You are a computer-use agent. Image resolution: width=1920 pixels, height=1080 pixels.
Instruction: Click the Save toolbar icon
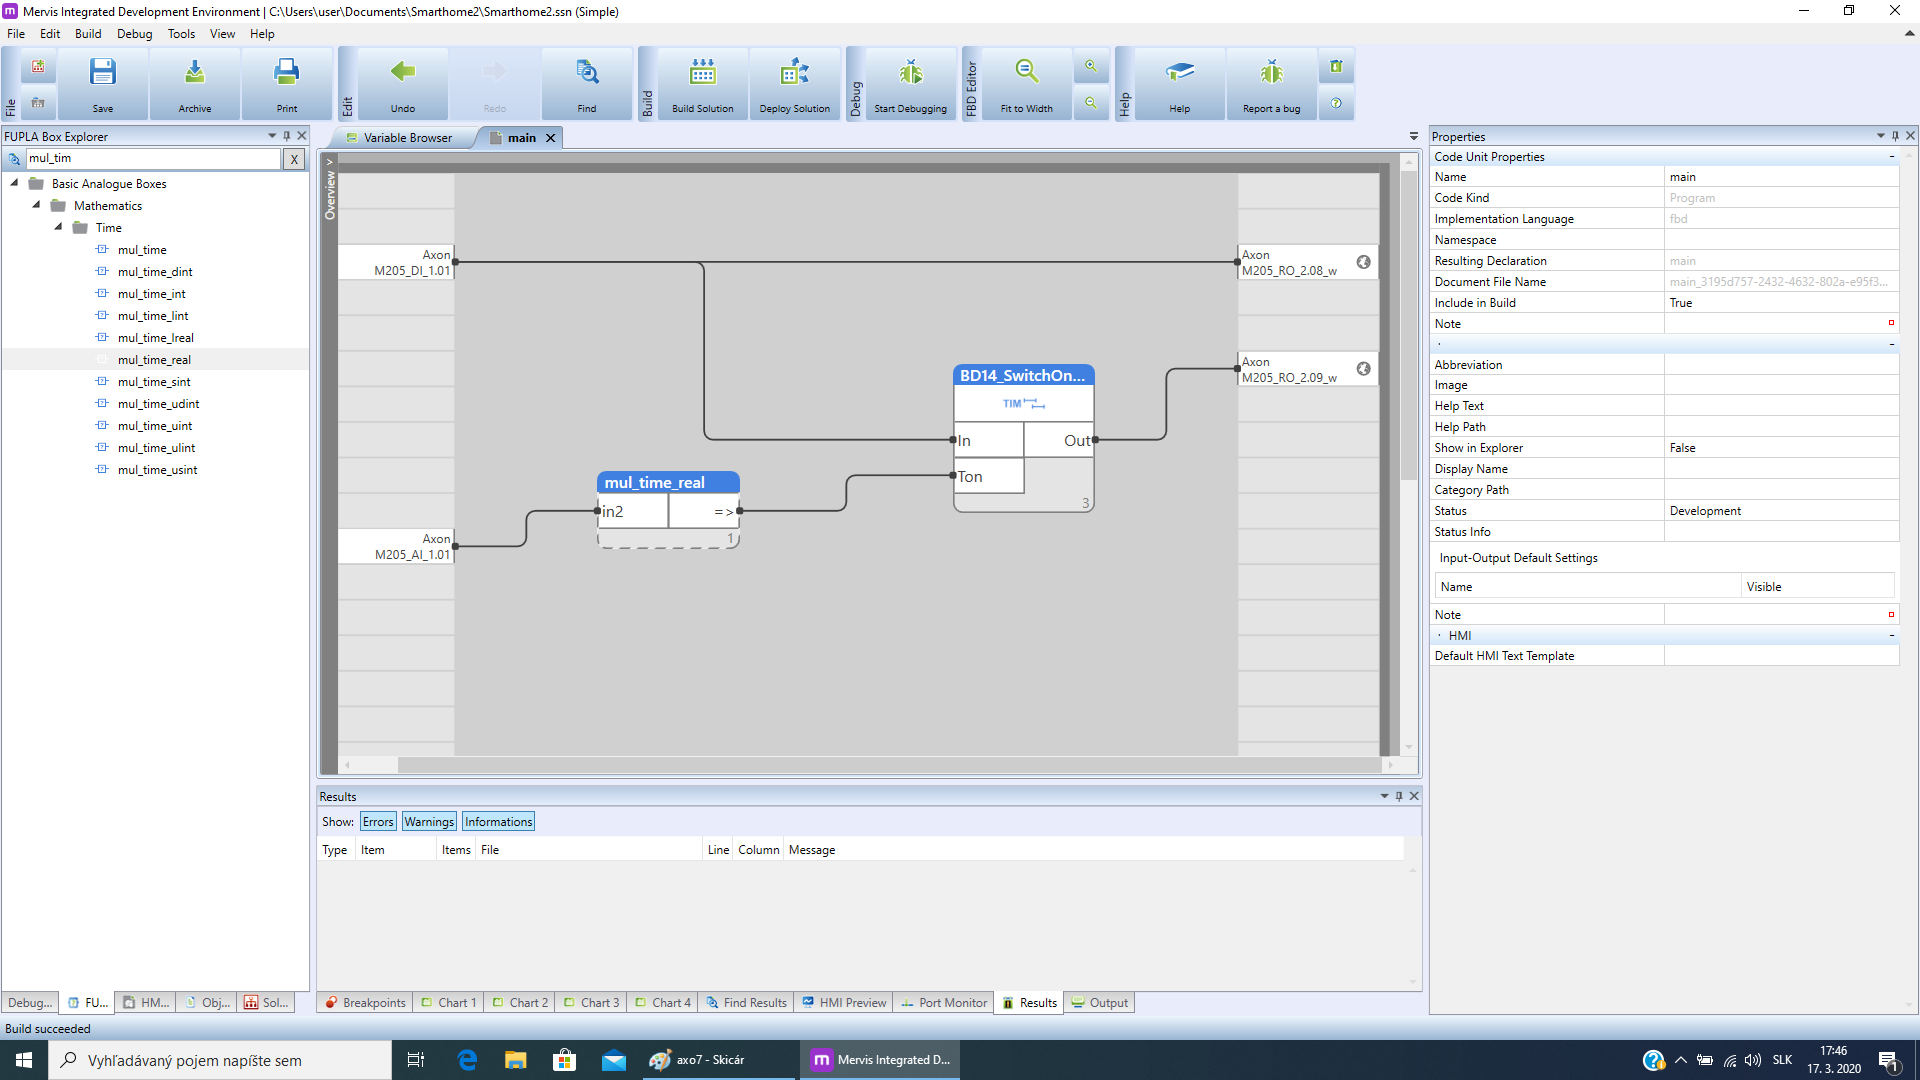click(102, 73)
